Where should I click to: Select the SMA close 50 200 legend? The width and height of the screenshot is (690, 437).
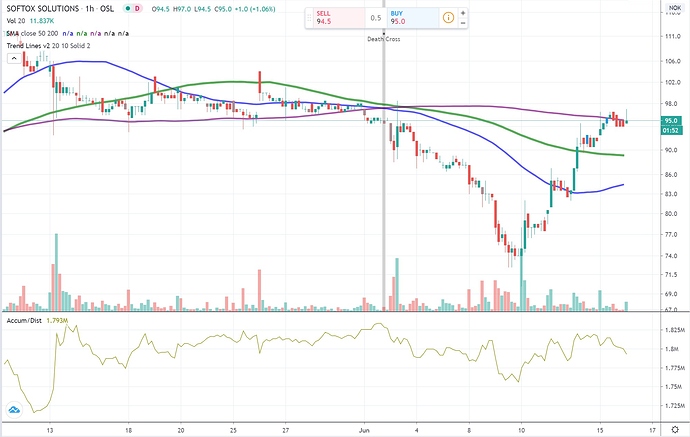point(32,33)
